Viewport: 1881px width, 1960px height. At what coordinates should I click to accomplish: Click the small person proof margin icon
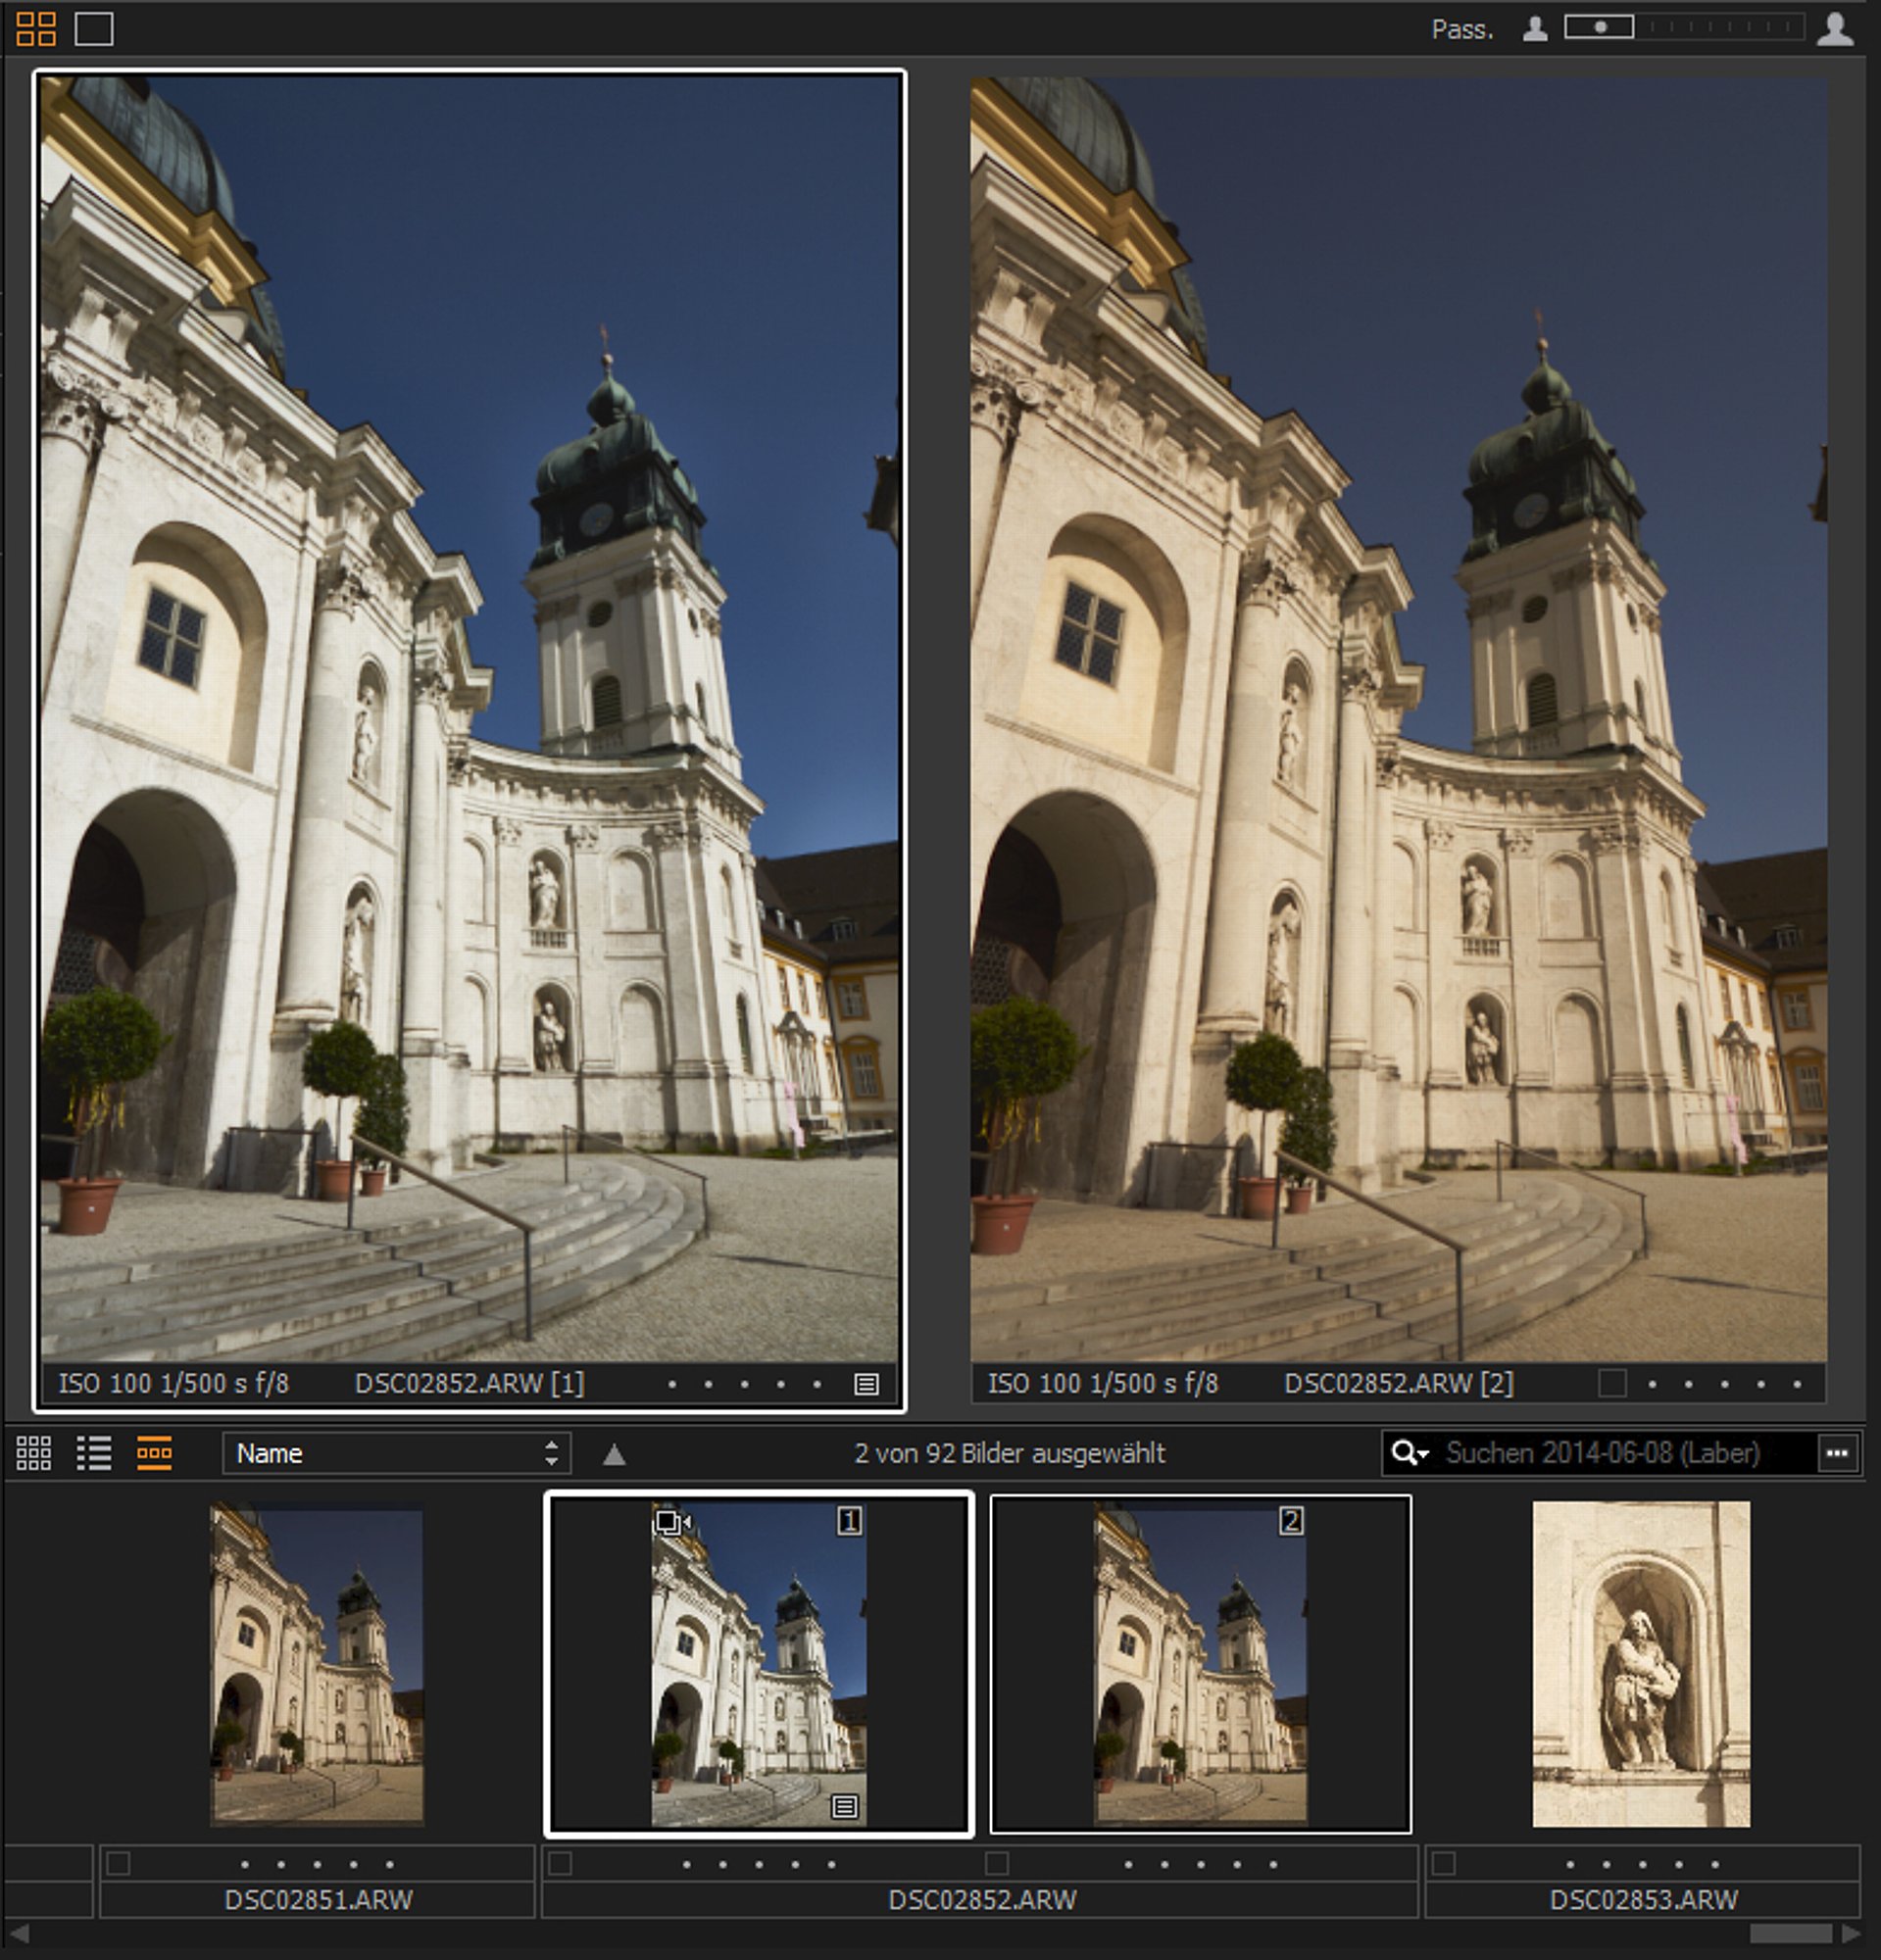(x=1535, y=29)
